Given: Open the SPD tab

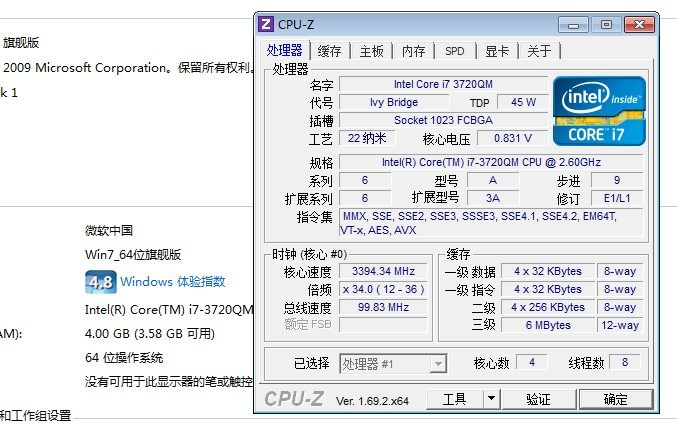Looking at the screenshot, I should (455, 51).
